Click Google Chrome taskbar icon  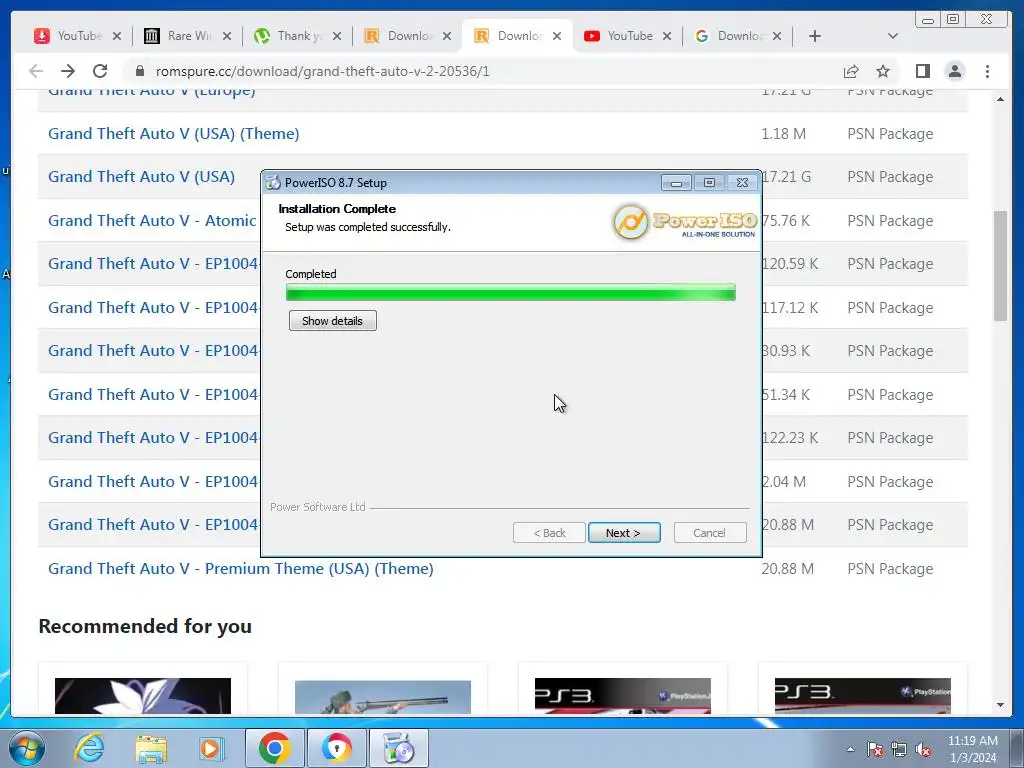pyautogui.click(x=274, y=748)
